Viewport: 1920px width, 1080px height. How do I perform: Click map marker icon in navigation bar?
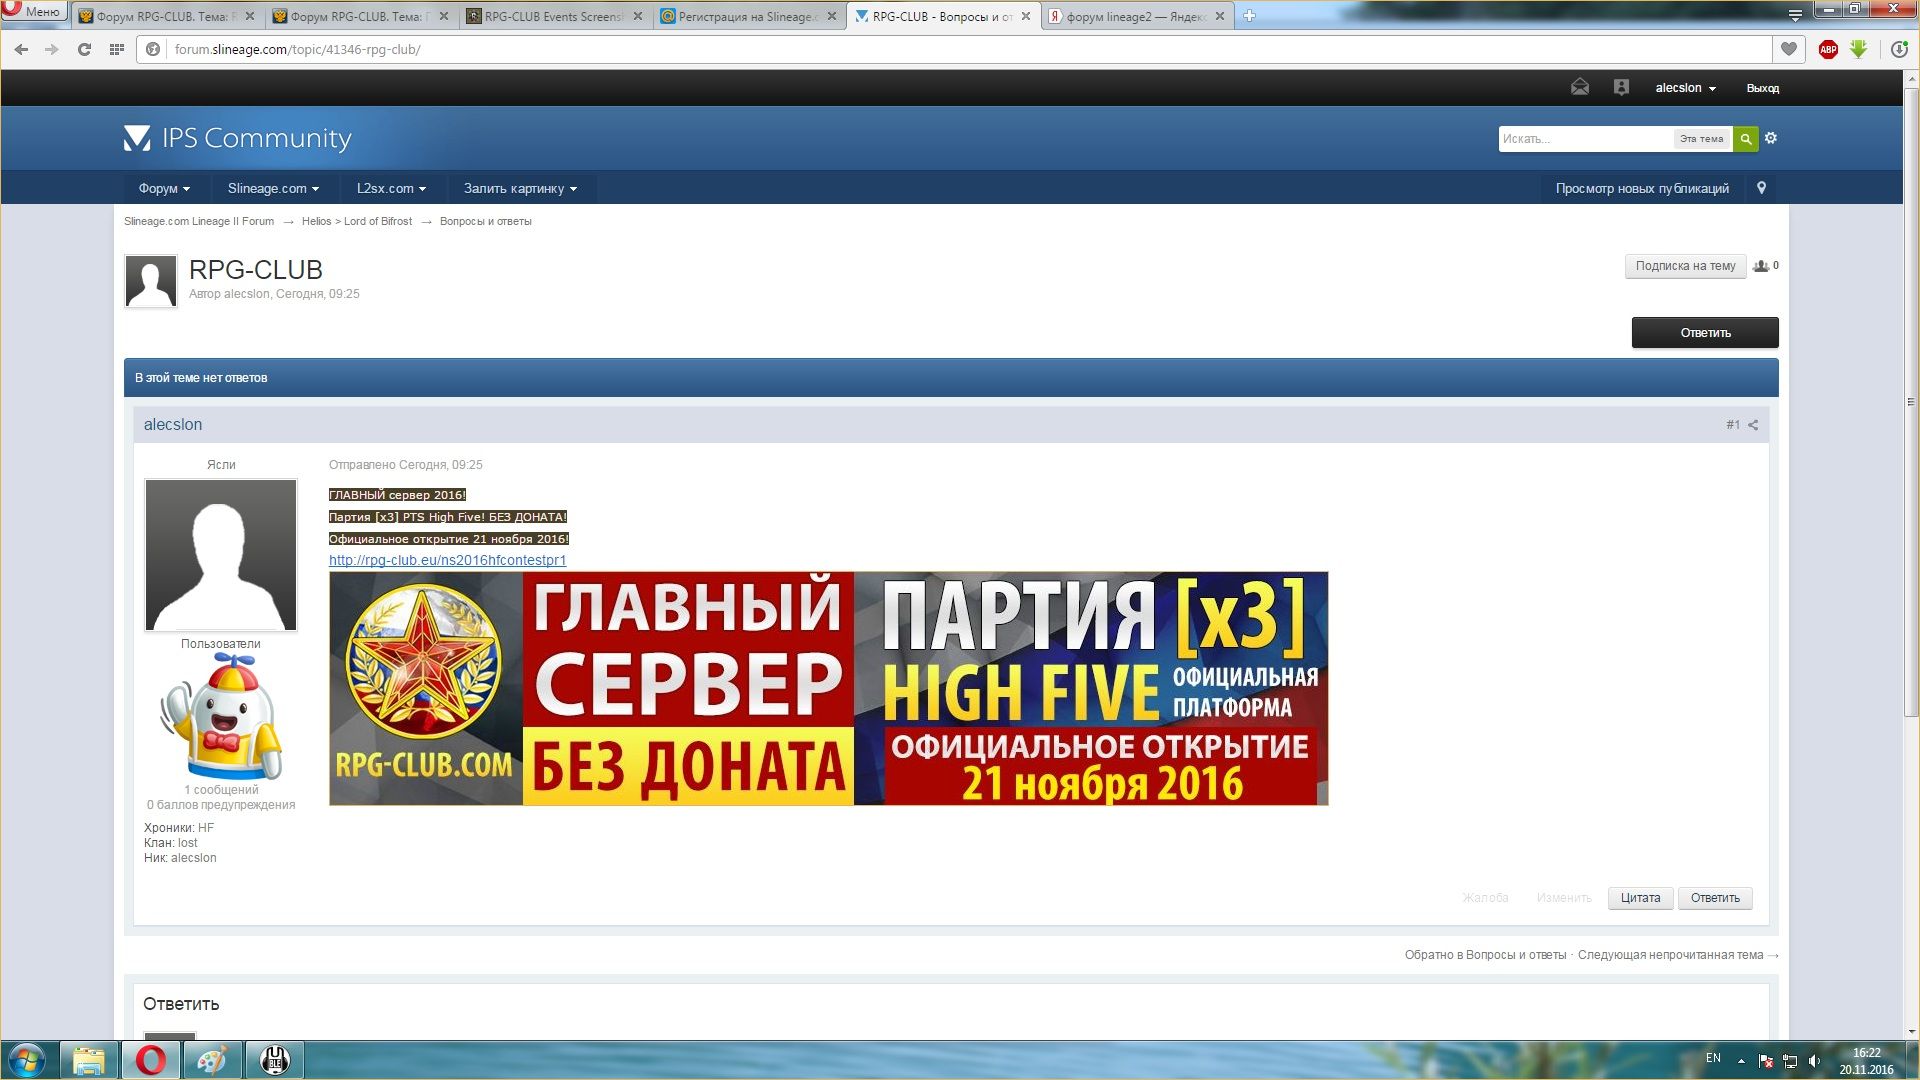point(1761,188)
